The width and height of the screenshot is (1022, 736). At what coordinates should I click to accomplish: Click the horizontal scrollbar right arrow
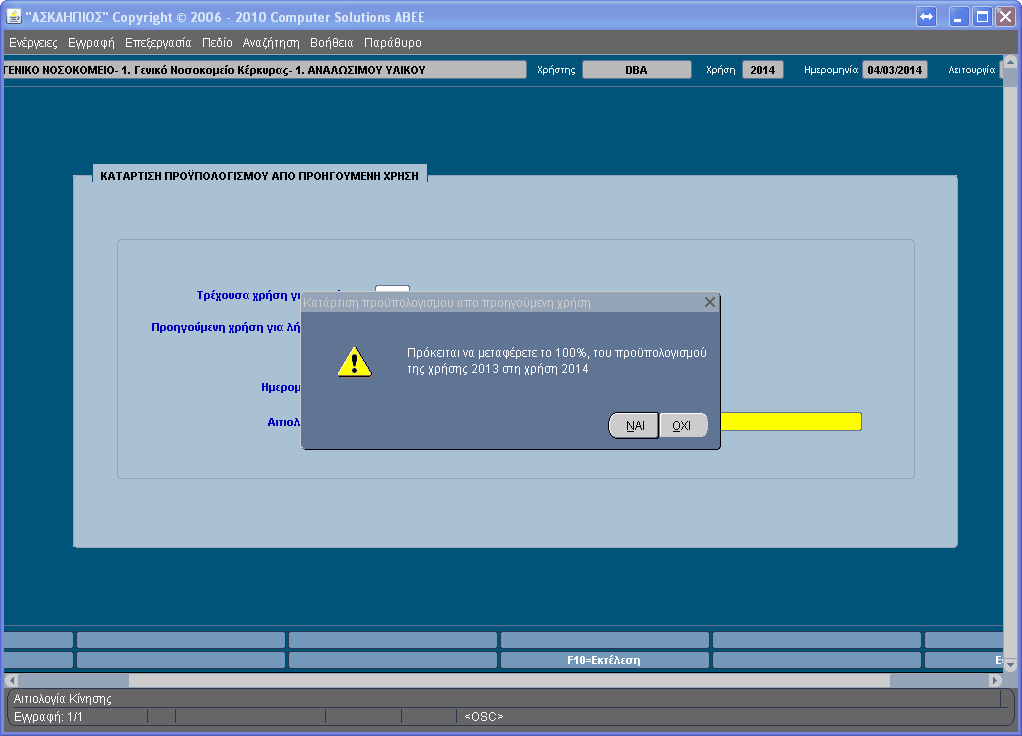[x=994, y=680]
